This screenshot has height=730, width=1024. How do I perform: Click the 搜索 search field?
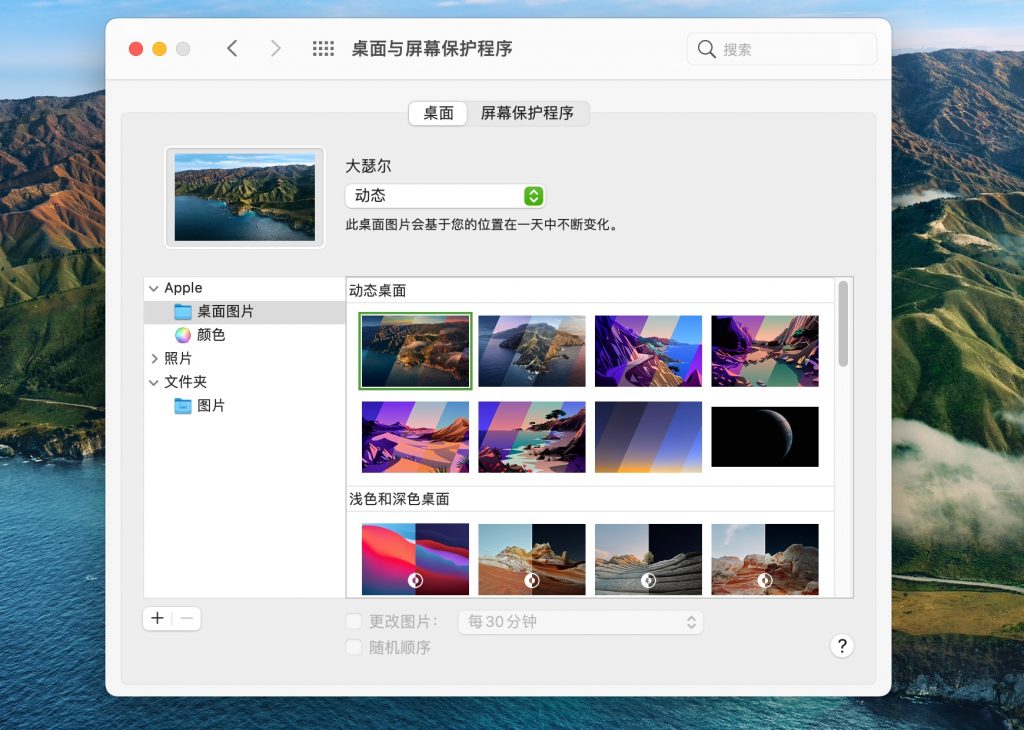coord(782,49)
